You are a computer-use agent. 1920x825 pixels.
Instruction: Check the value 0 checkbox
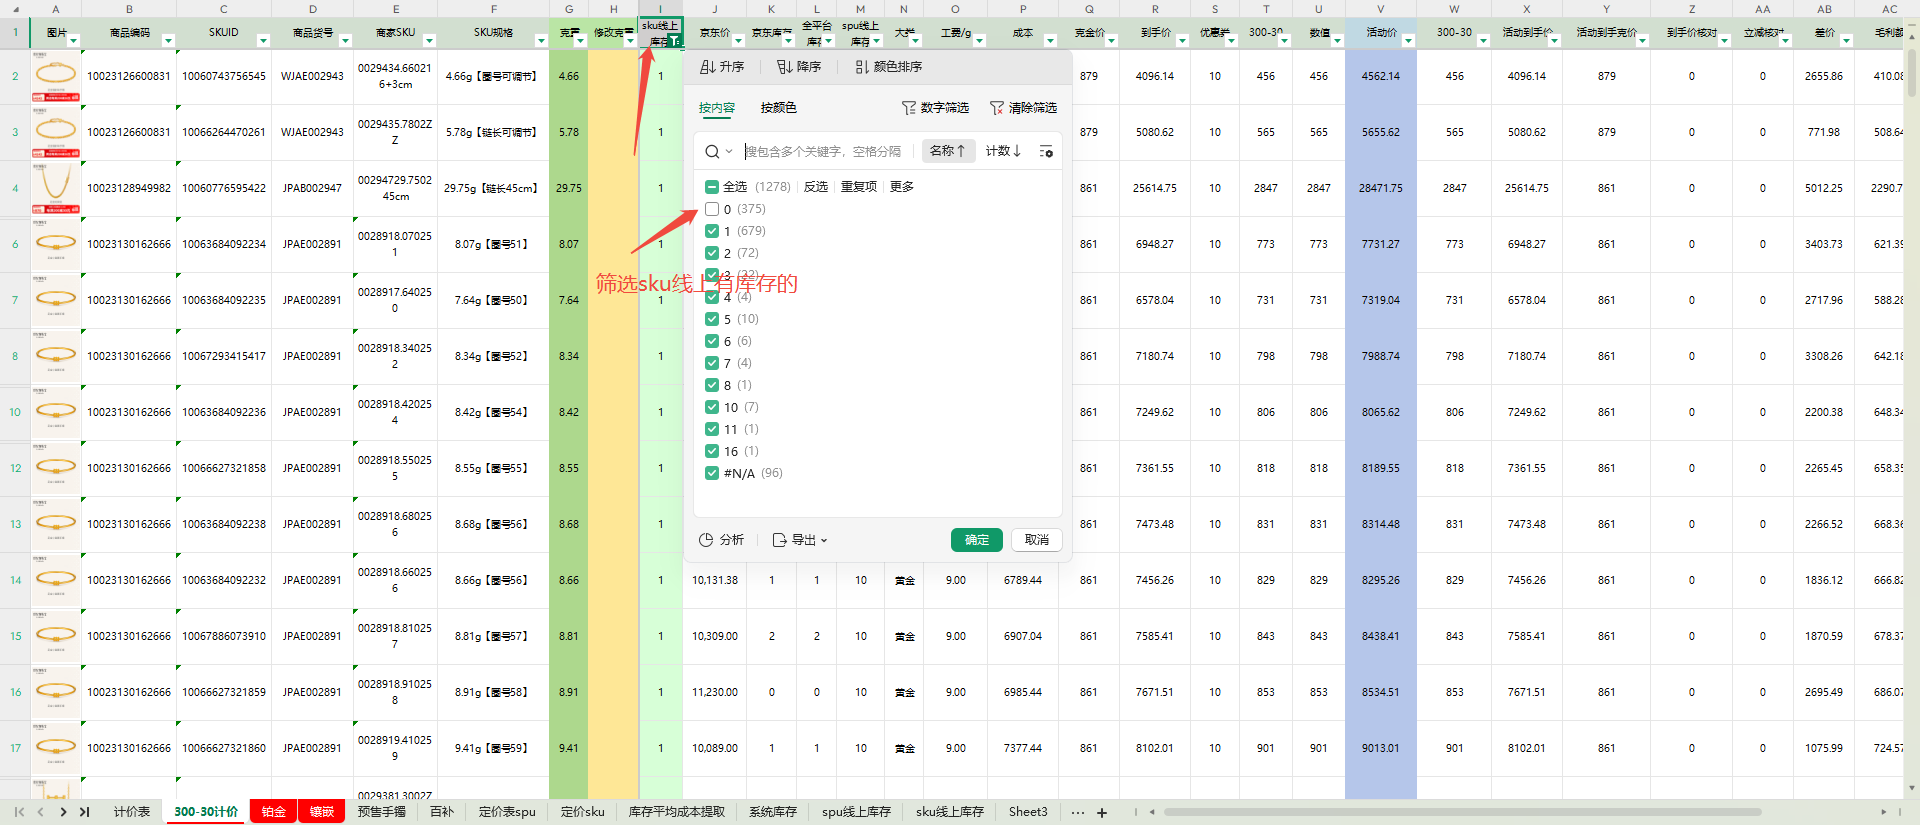[712, 209]
